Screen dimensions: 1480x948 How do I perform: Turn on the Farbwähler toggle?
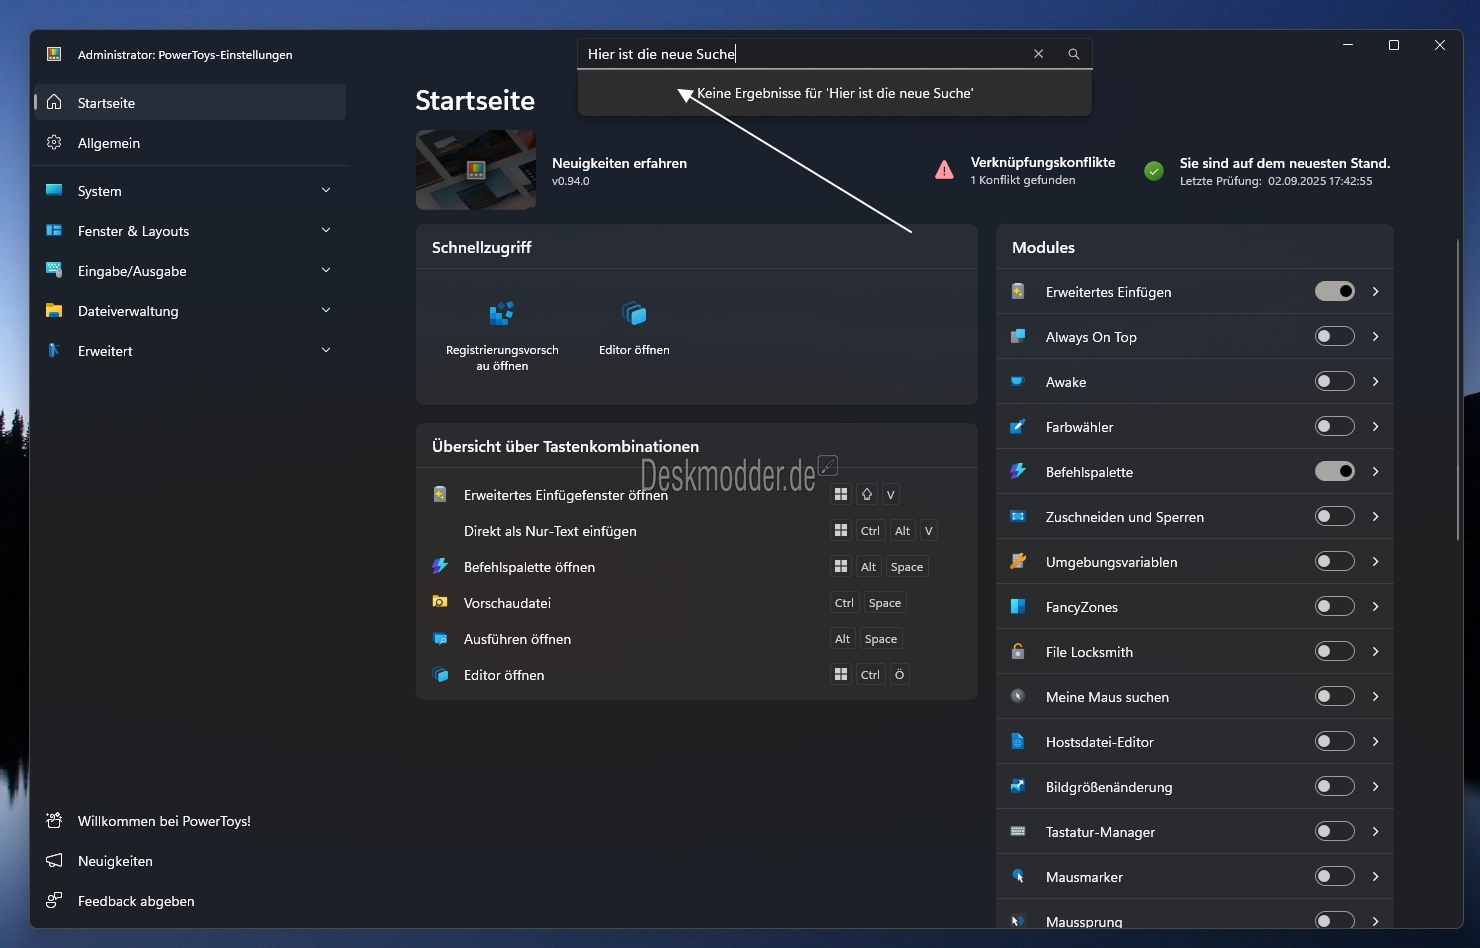click(1334, 426)
